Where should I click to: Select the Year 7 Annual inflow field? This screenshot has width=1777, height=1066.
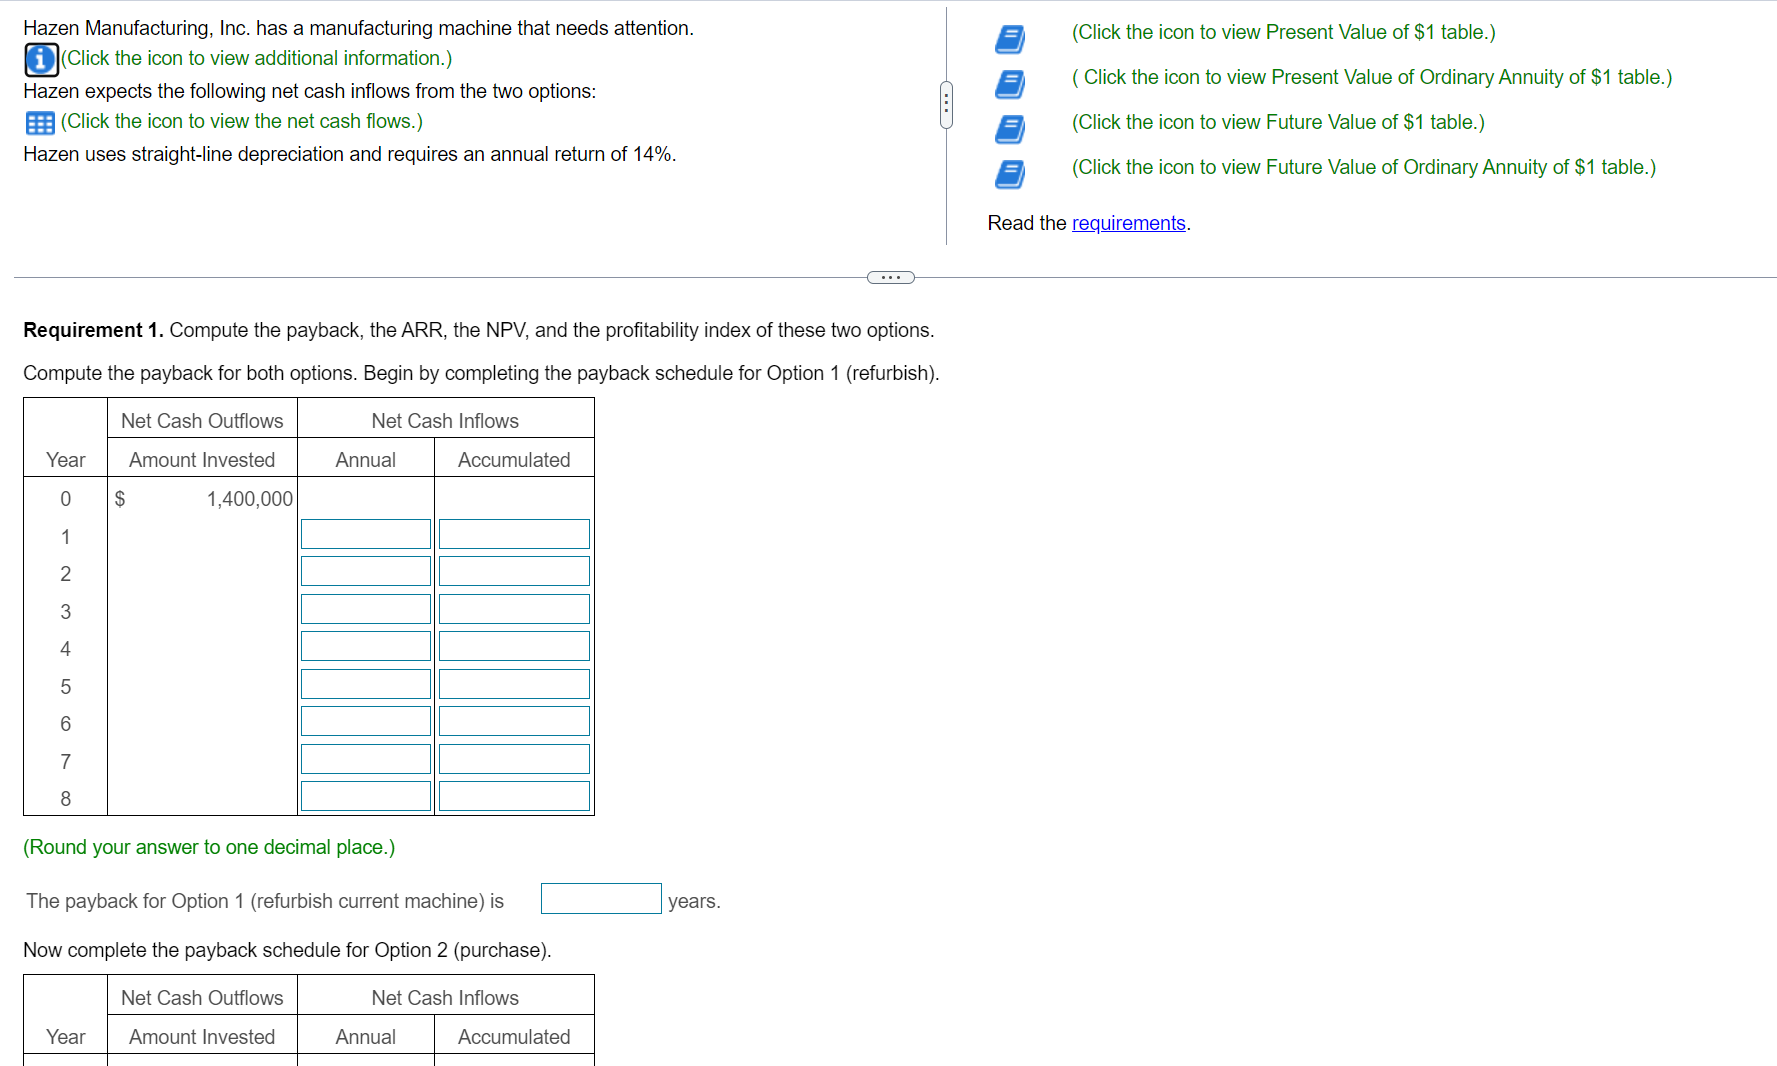[x=366, y=759]
